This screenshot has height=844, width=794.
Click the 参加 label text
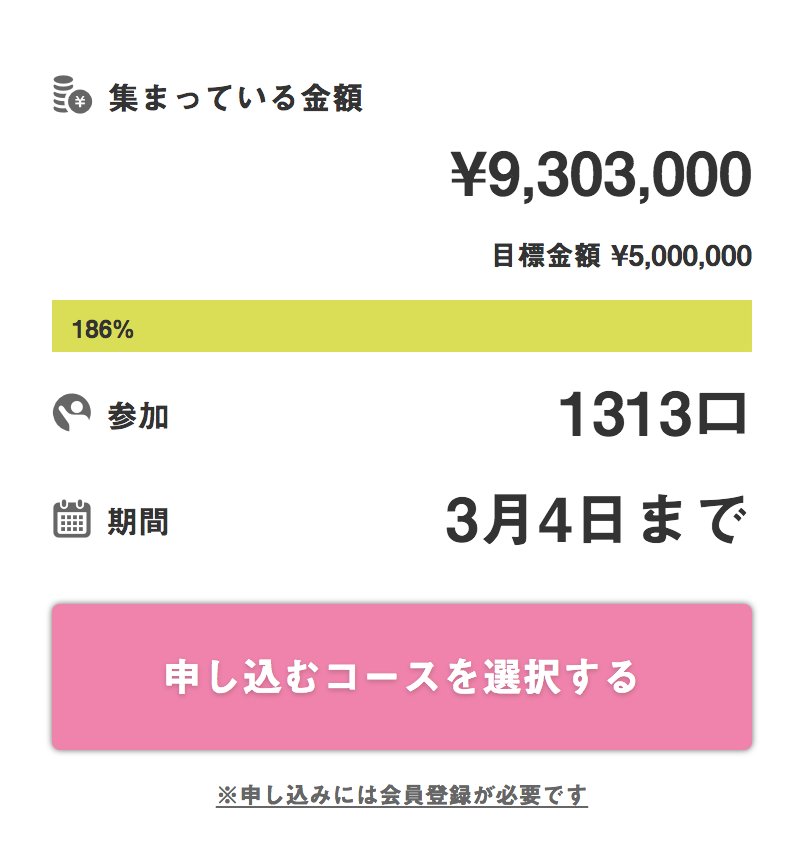pos(138,416)
